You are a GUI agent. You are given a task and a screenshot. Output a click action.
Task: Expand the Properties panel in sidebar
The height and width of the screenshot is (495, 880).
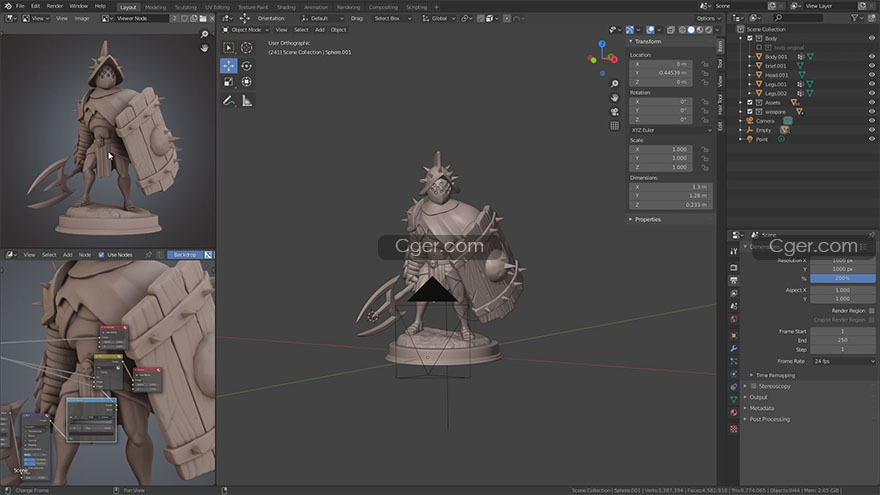647,219
